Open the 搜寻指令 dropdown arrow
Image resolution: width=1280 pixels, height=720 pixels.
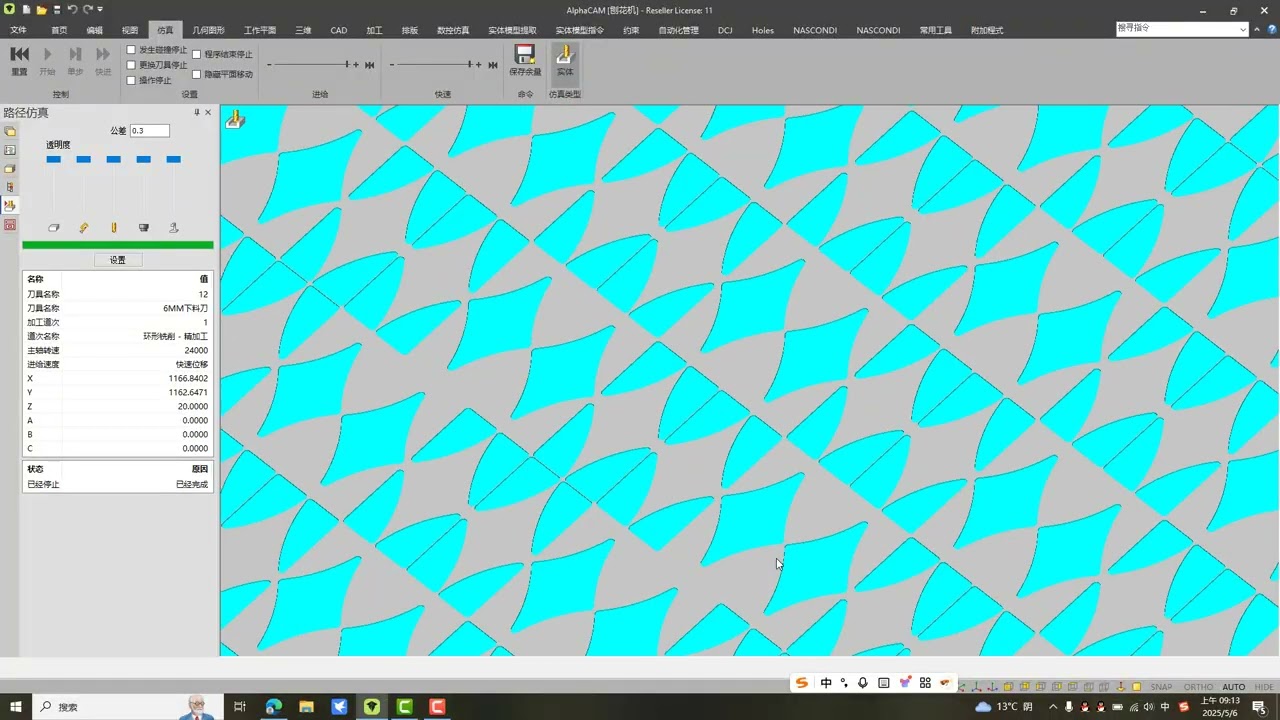(x=1243, y=29)
